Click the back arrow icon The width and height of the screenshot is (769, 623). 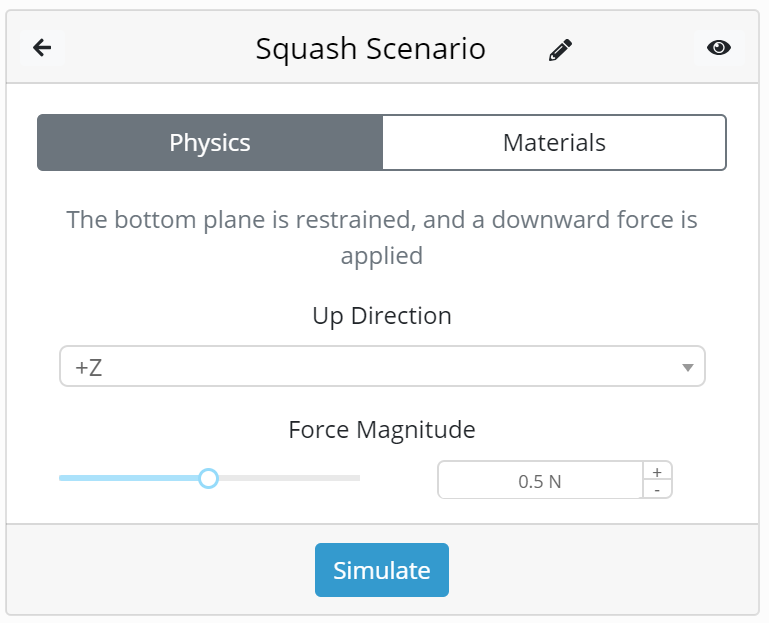[42, 48]
